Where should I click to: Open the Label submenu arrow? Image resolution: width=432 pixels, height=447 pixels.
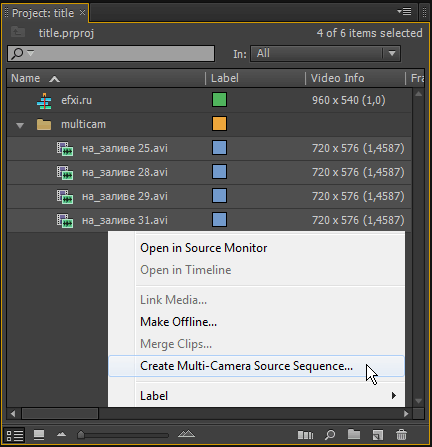[394, 396]
